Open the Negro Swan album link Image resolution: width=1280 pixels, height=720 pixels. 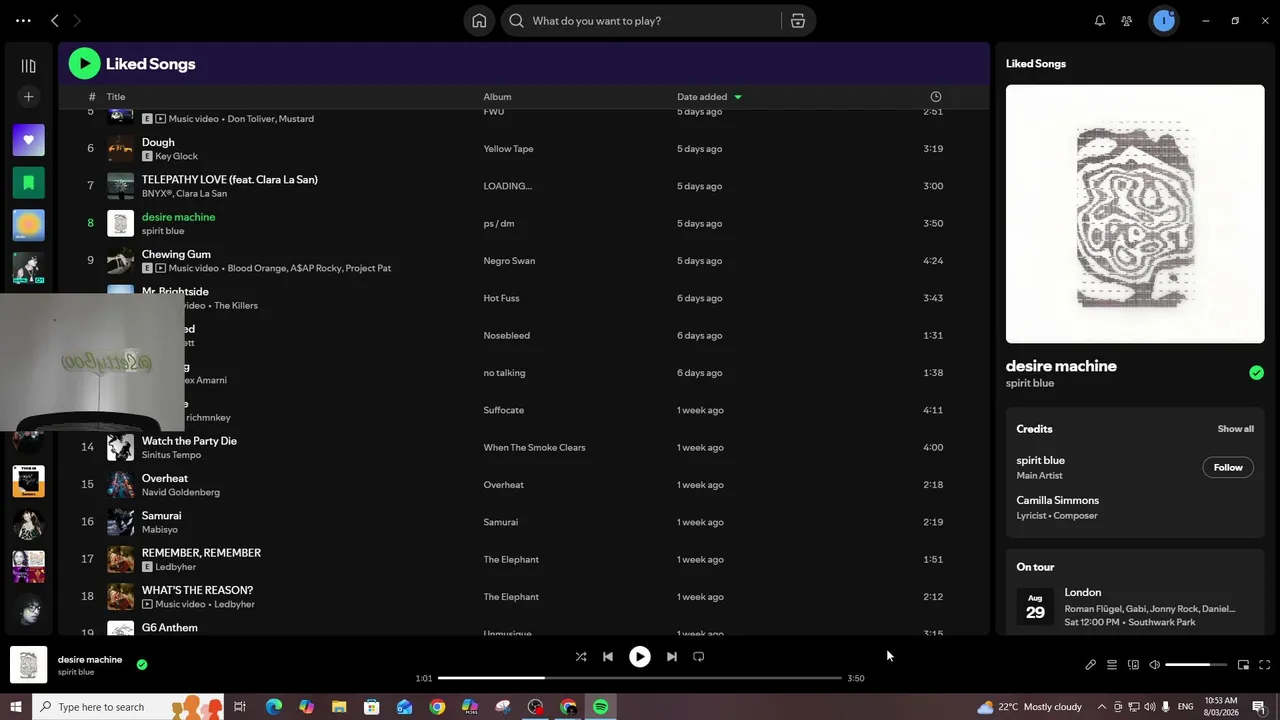click(508, 261)
